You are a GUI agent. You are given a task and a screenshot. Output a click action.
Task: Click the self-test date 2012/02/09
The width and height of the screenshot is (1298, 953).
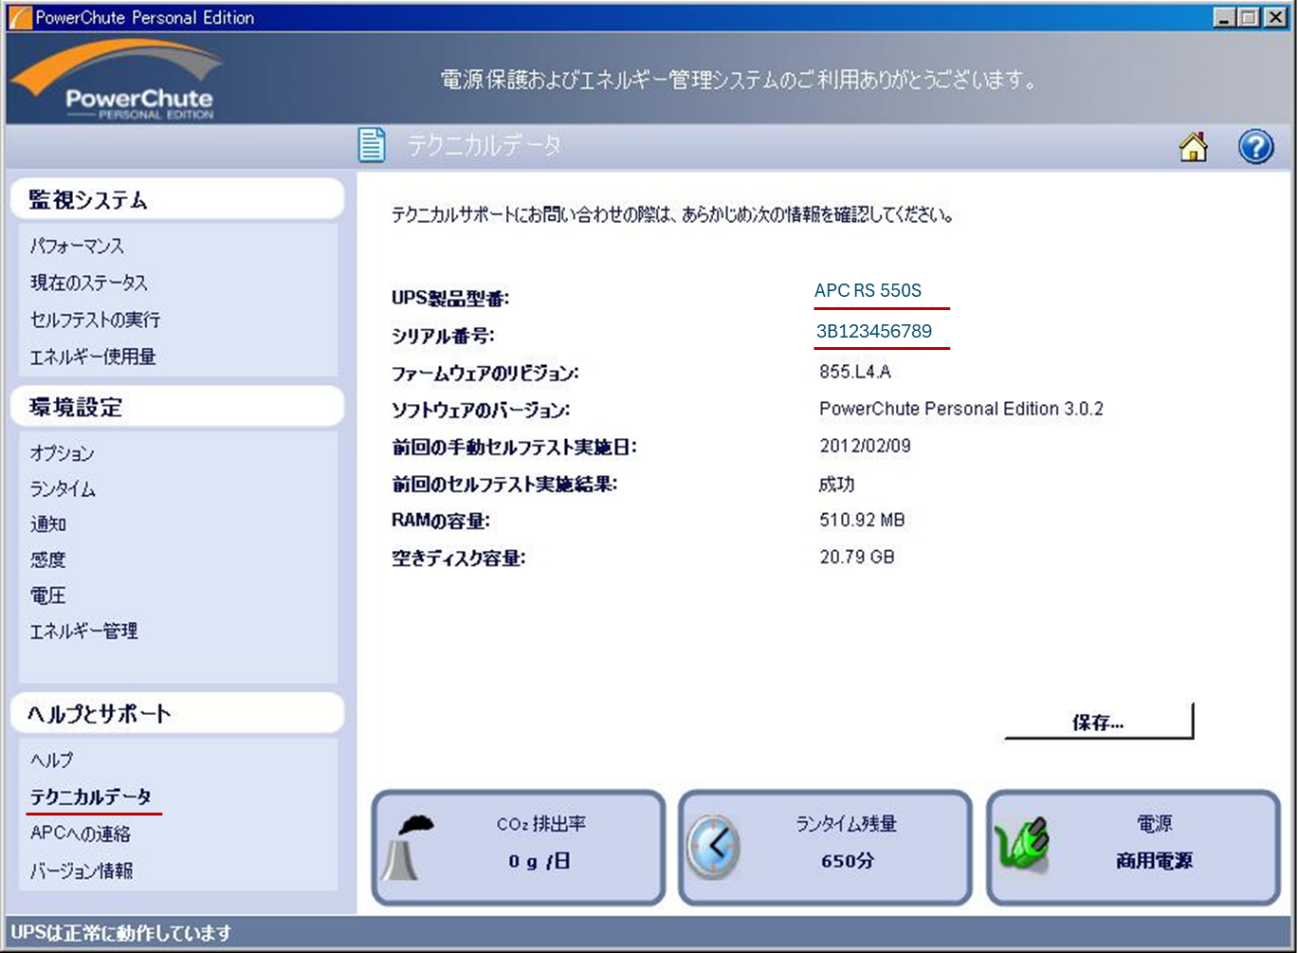tap(865, 446)
